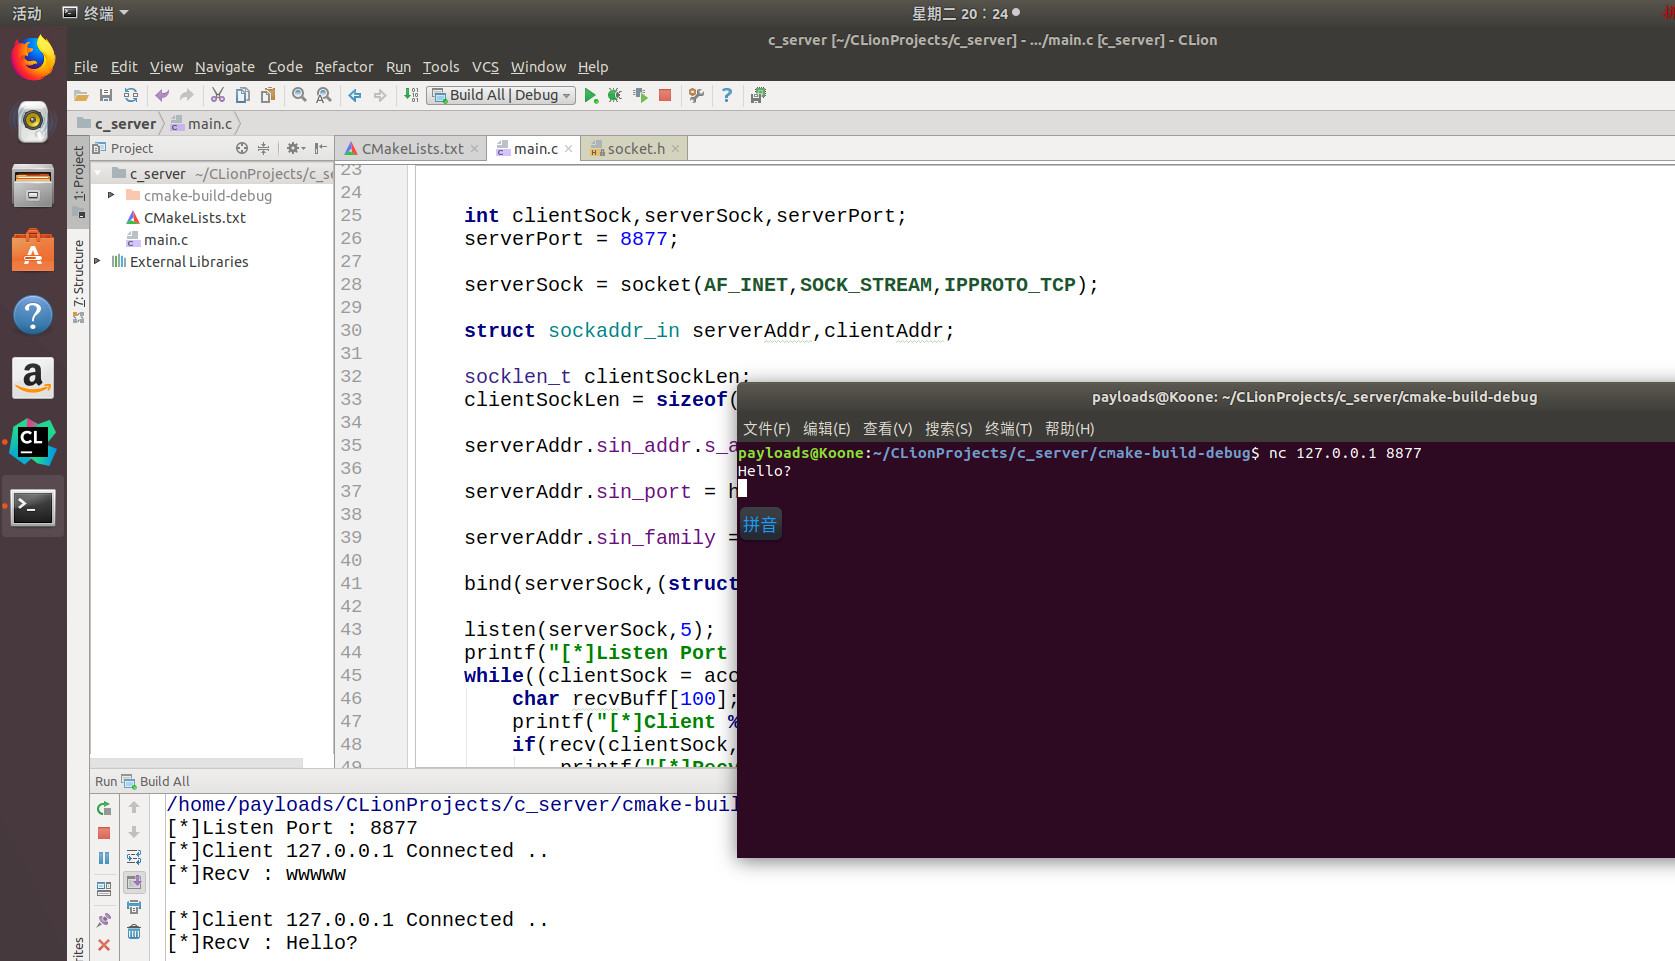Image resolution: width=1675 pixels, height=961 pixels.
Task: Stop the process in Run panel
Action: 104,833
